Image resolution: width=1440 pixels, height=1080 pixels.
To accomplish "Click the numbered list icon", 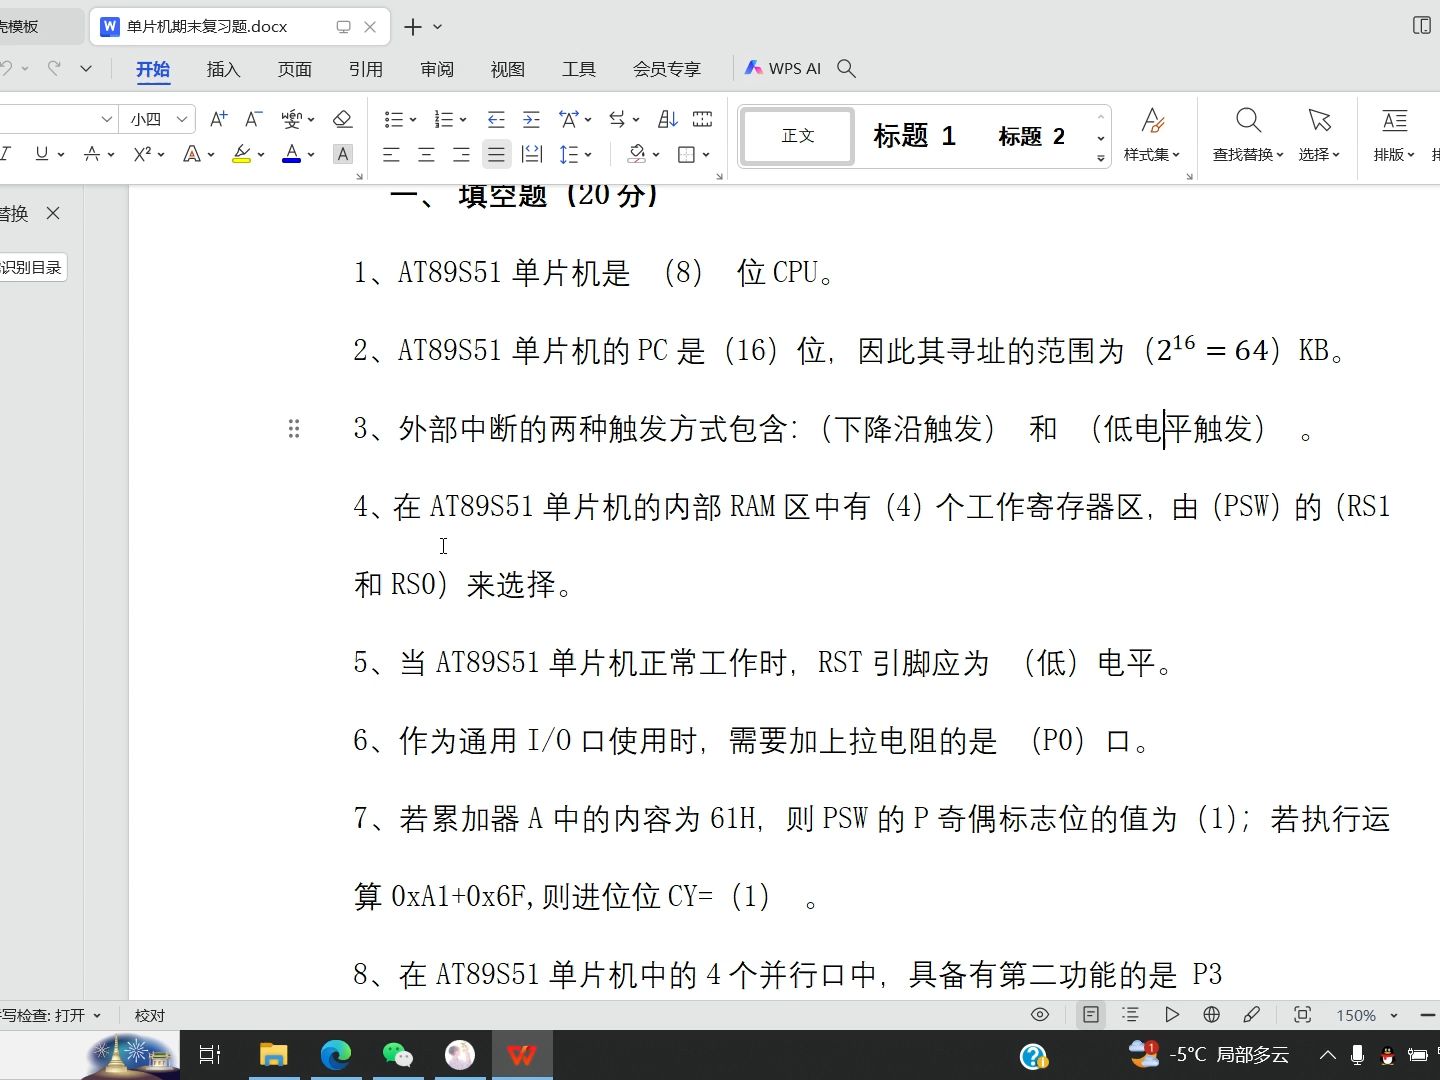I will (444, 119).
